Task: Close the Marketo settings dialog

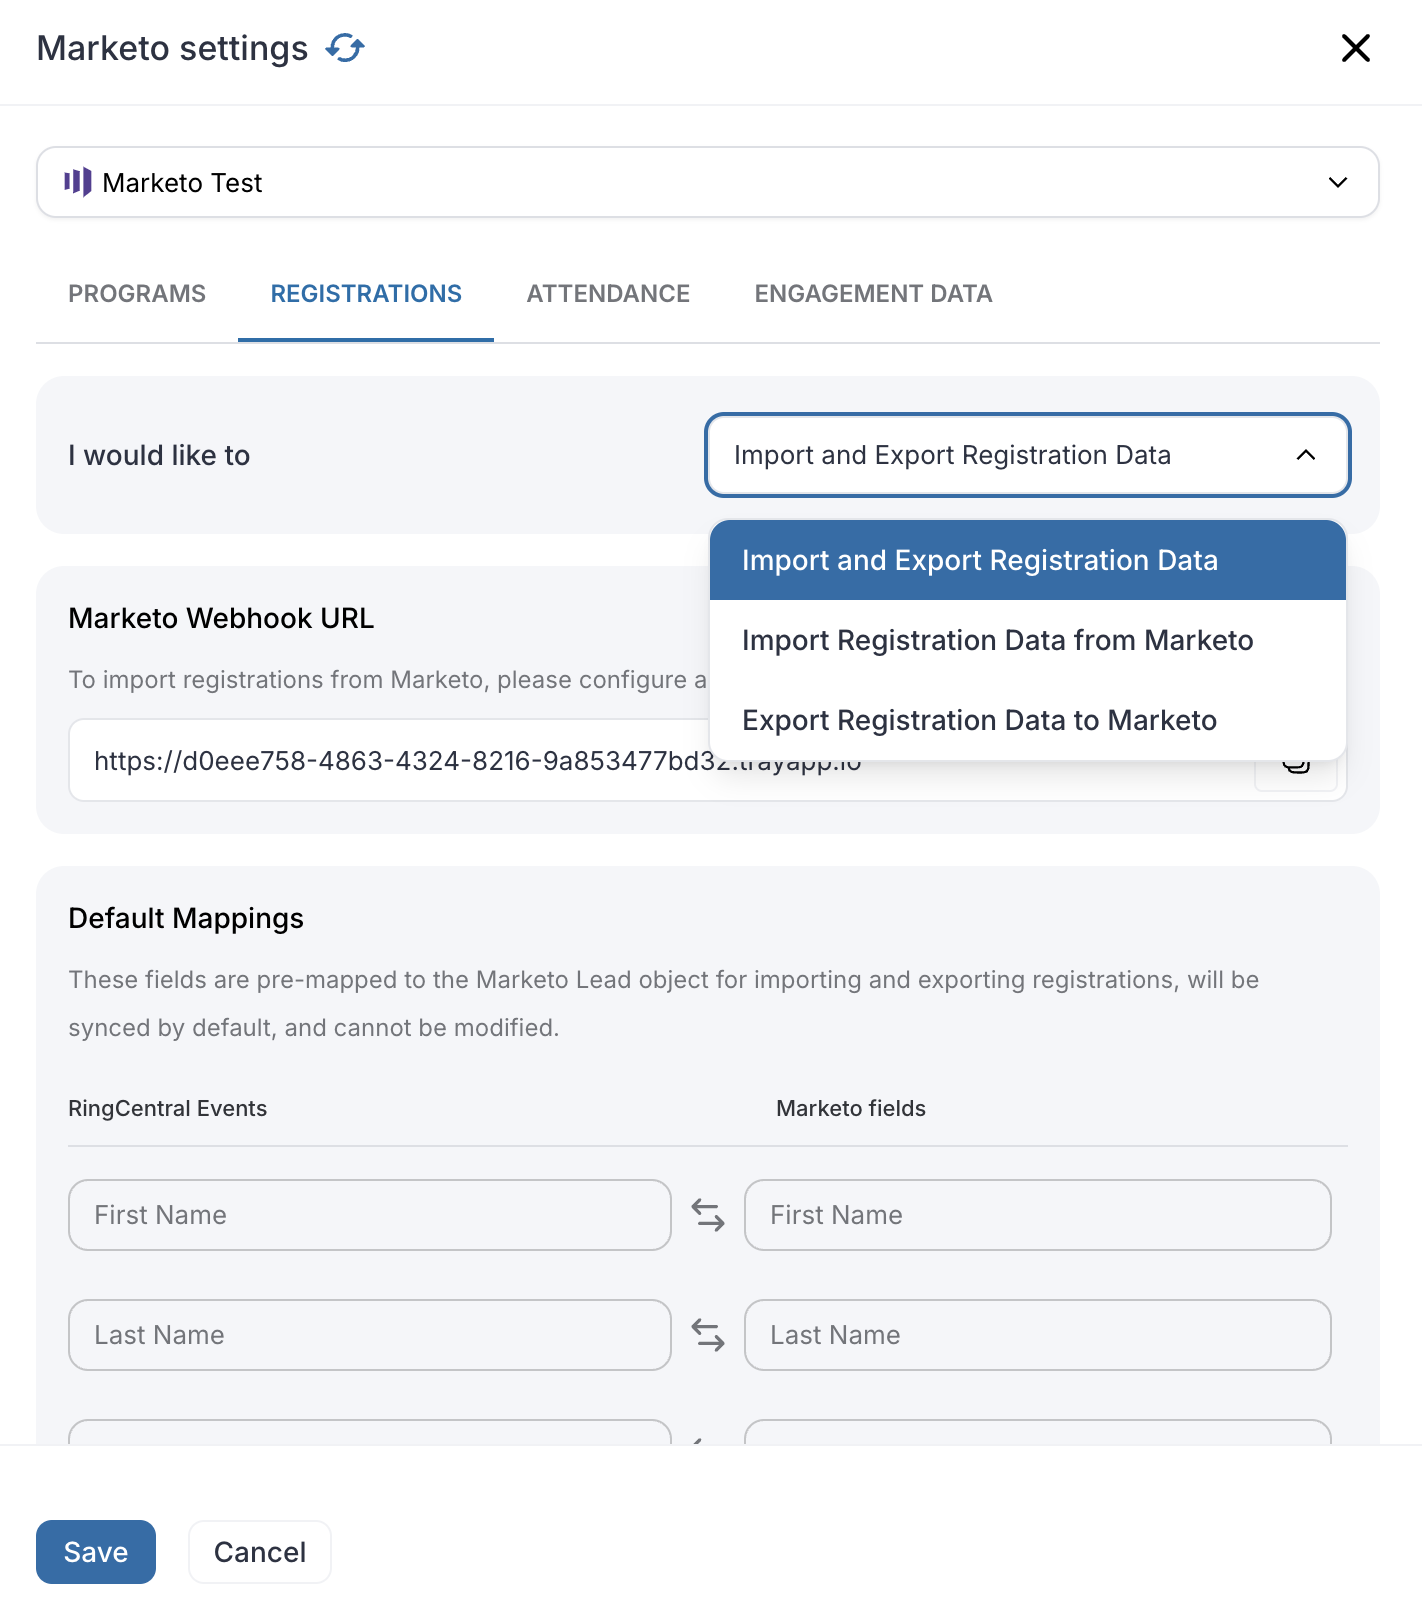Action: point(1355,48)
